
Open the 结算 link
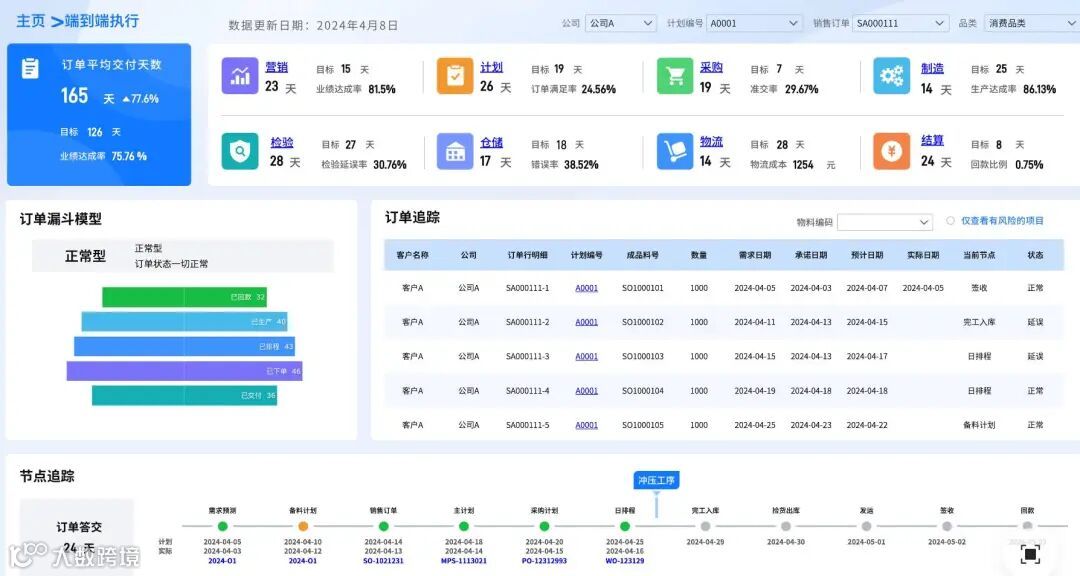tap(932, 140)
